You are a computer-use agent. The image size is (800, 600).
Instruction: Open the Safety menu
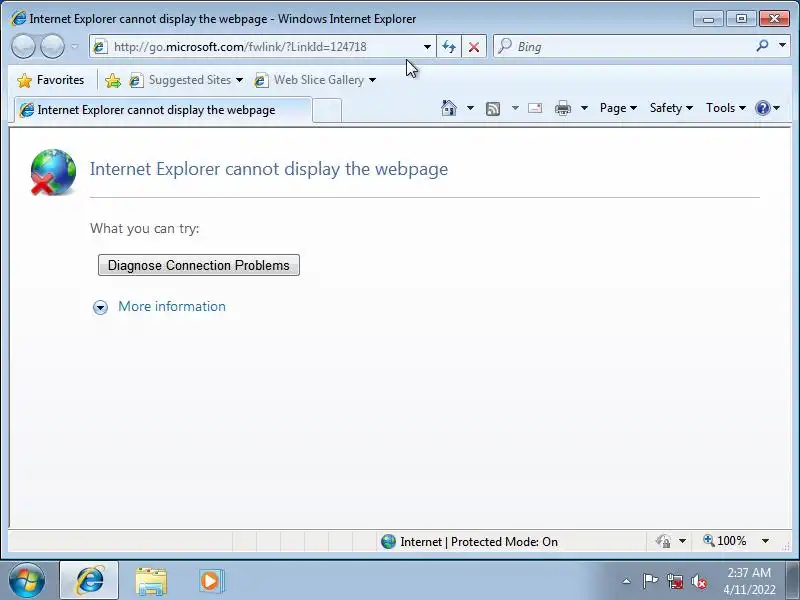pyautogui.click(x=671, y=108)
